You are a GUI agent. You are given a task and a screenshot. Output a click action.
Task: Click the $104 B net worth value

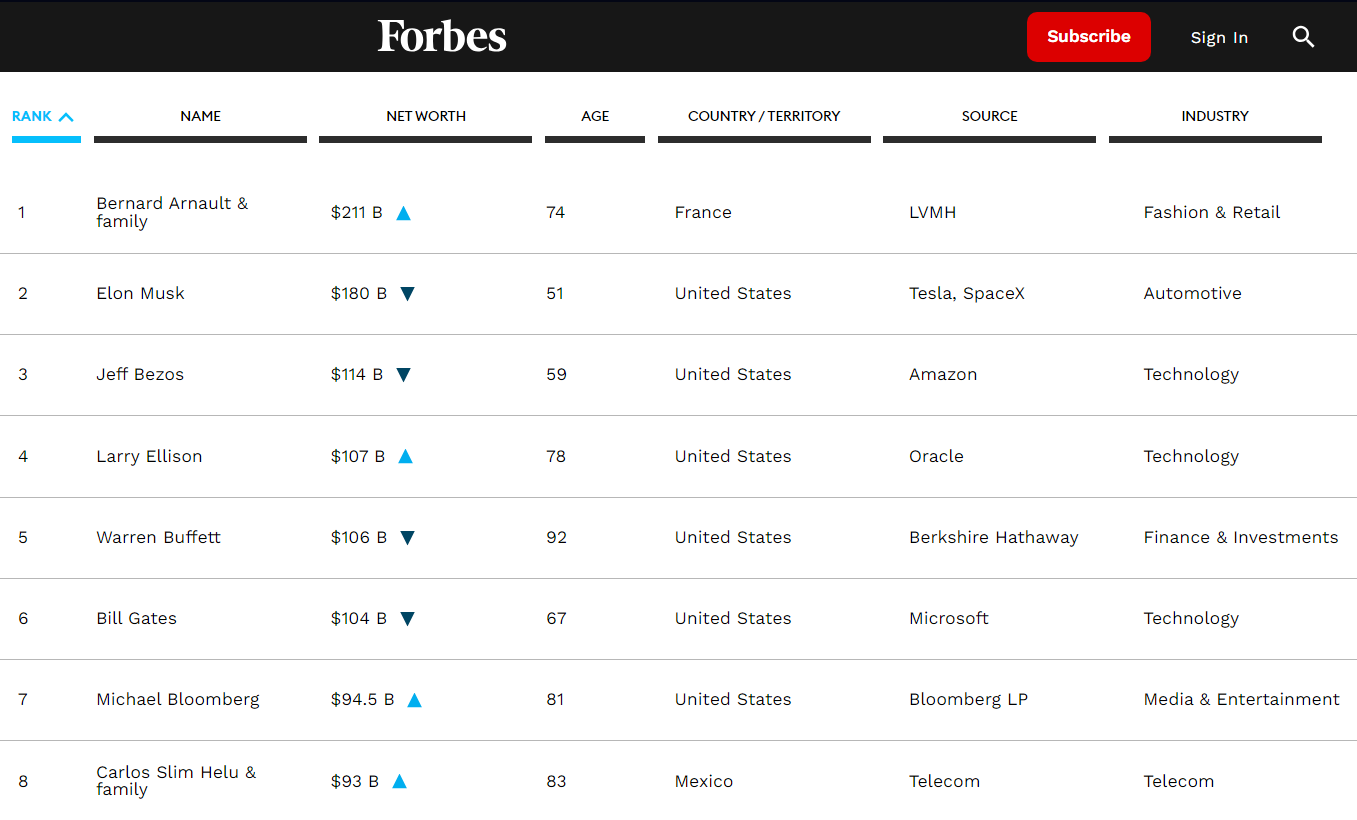pyautogui.click(x=359, y=618)
